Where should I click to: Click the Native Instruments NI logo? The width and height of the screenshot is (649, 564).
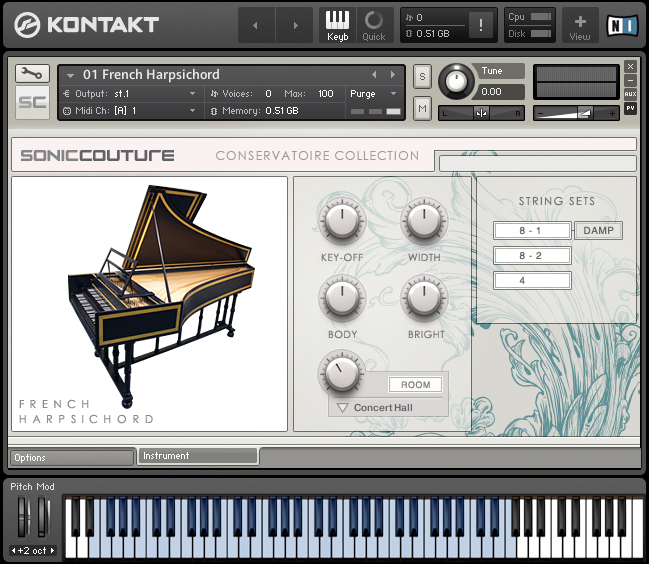622,26
